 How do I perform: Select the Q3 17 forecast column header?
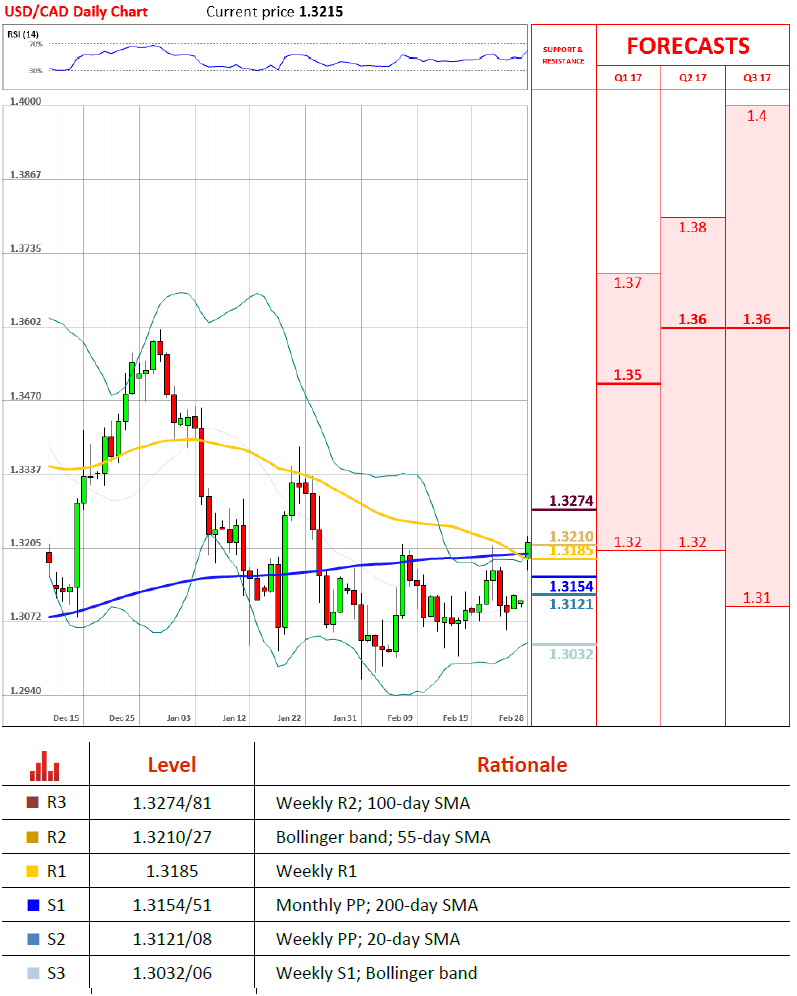coord(757,77)
